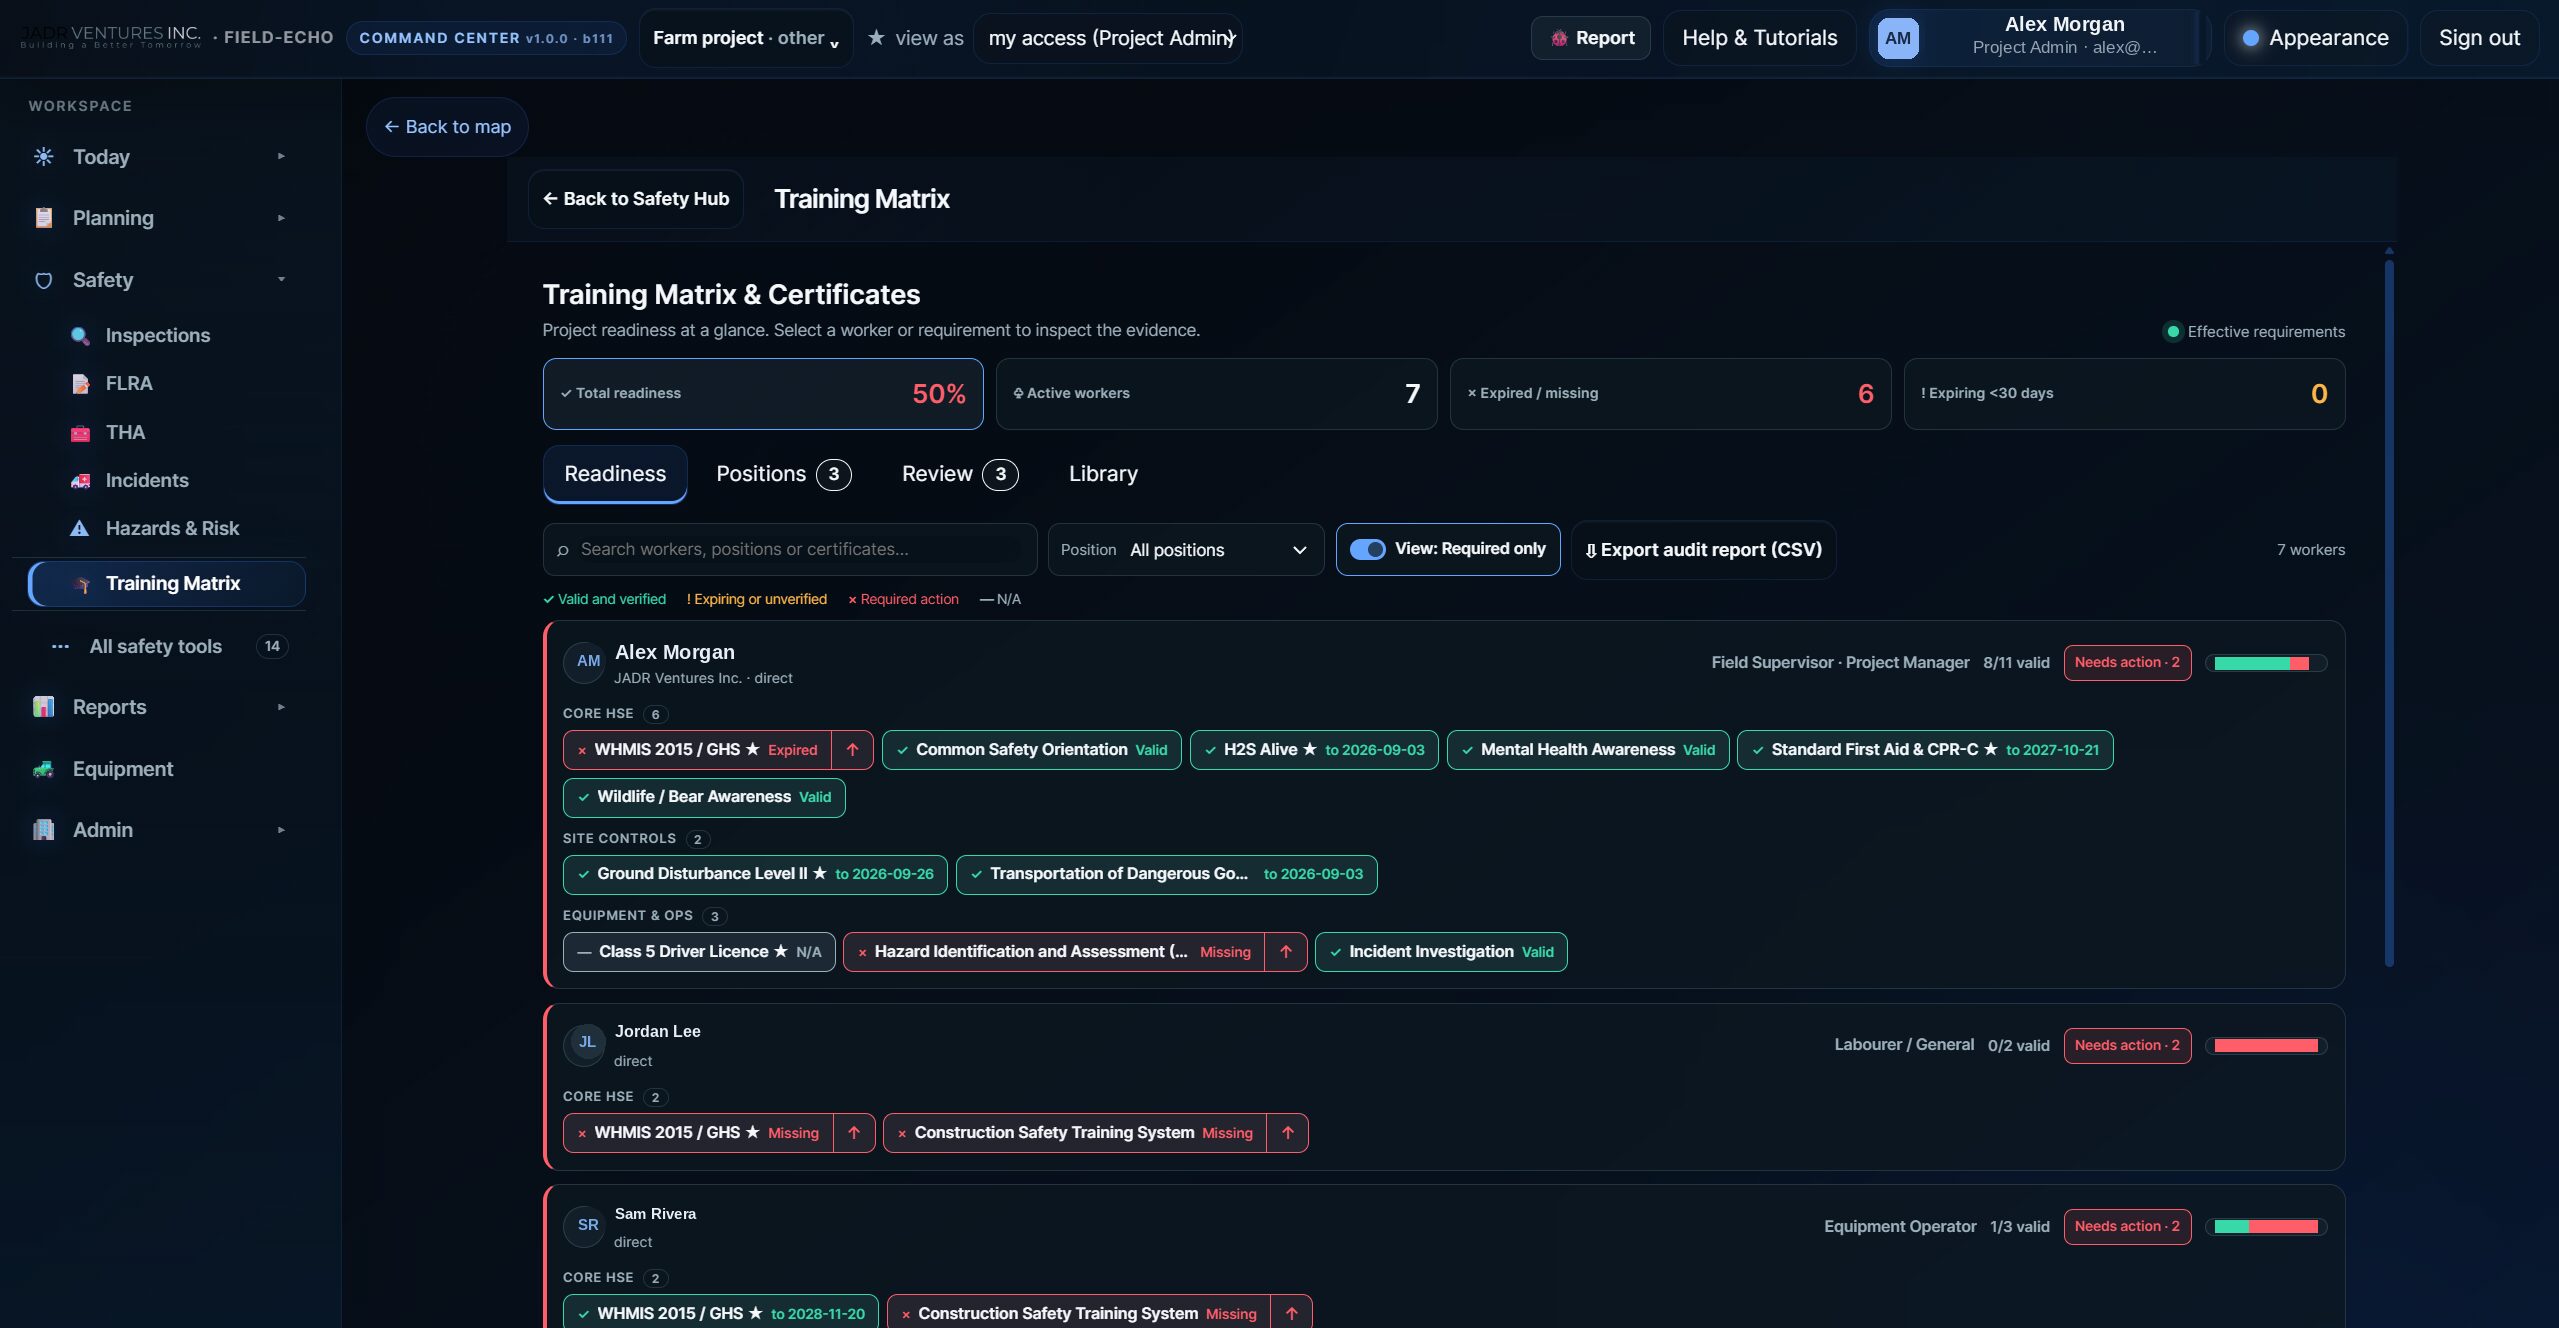This screenshot has width=2559, height=1328.
Task: Click Ground Disturbance Level II chip
Action: click(x=755, y=875)
